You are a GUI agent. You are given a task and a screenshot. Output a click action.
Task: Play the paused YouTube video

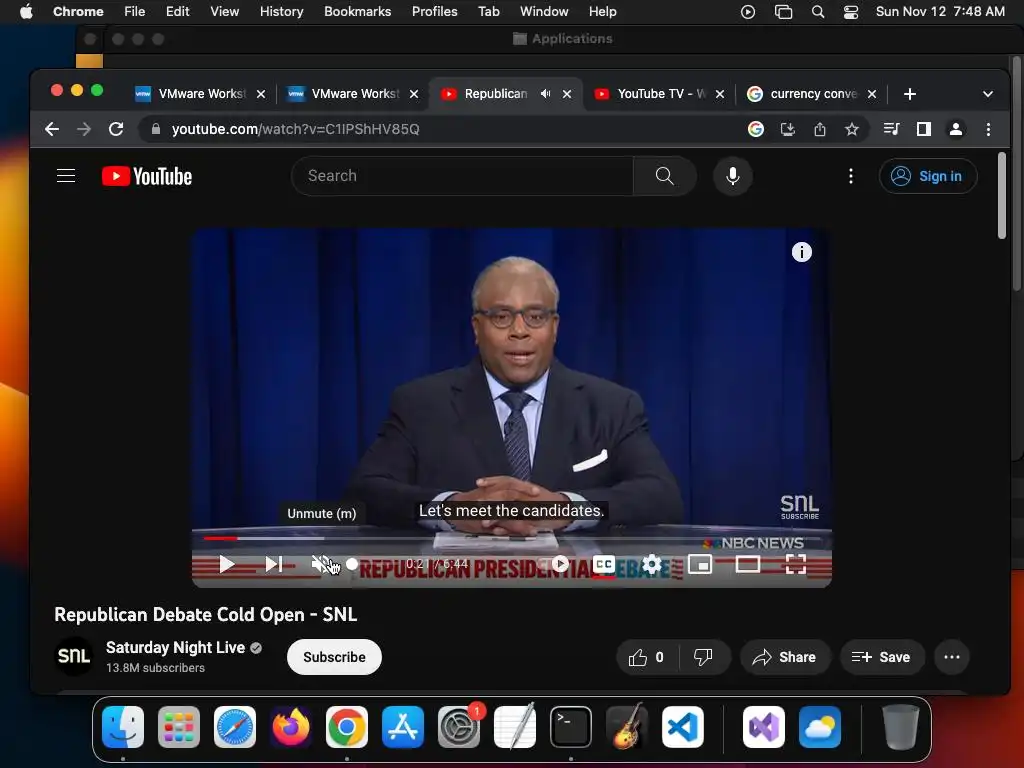click(x=226, y=564)
